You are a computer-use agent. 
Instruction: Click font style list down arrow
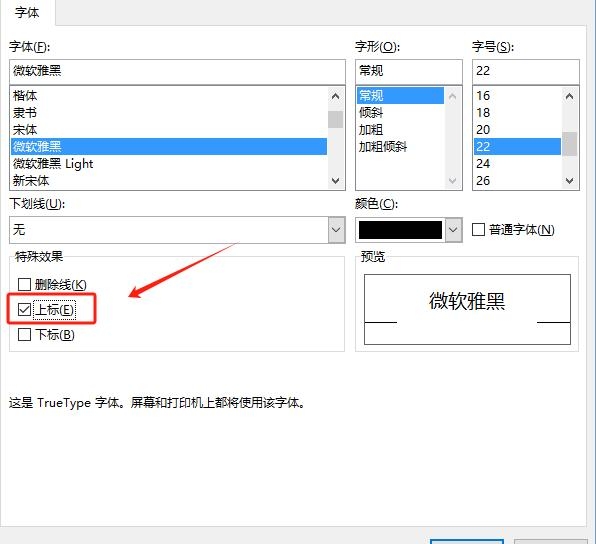tap(452, 180)
